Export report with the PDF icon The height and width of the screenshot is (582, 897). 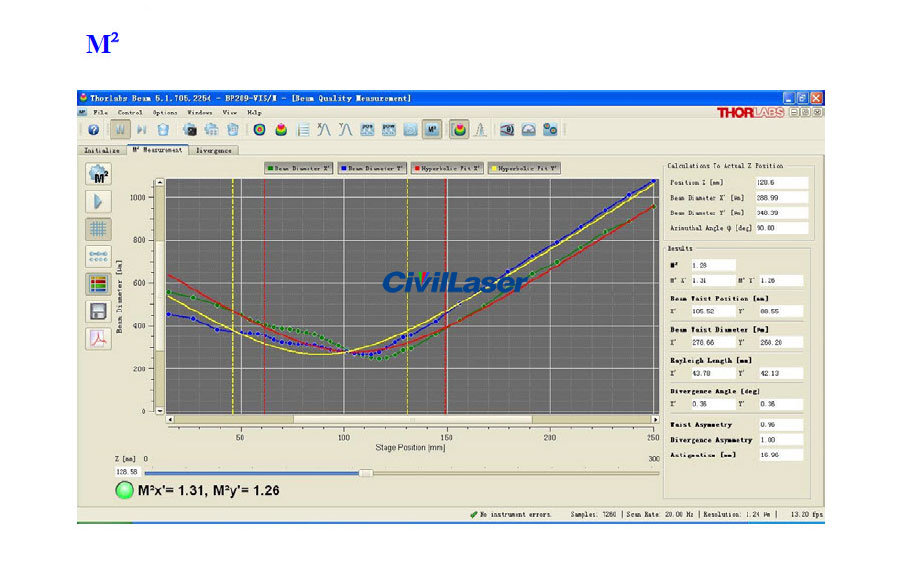[x=99, y=338]
